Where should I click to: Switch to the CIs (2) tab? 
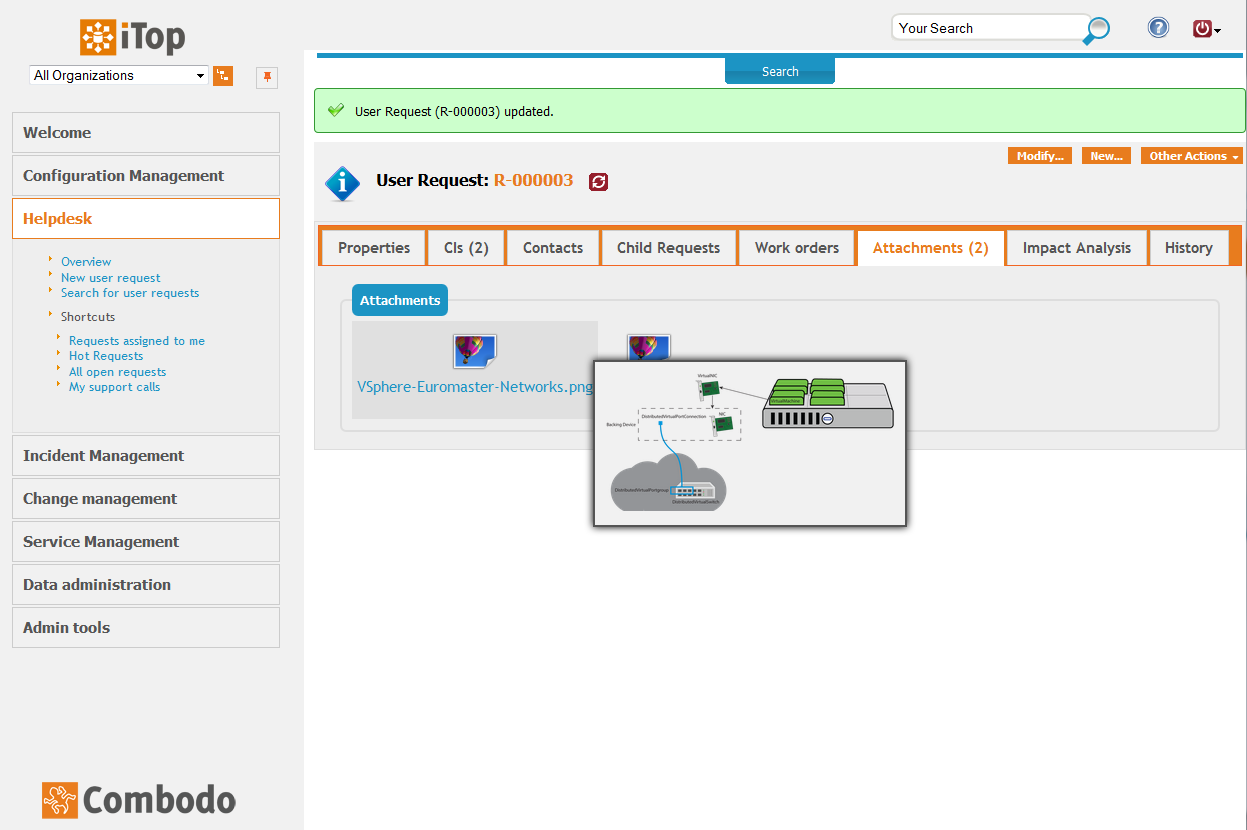[466, 248]
